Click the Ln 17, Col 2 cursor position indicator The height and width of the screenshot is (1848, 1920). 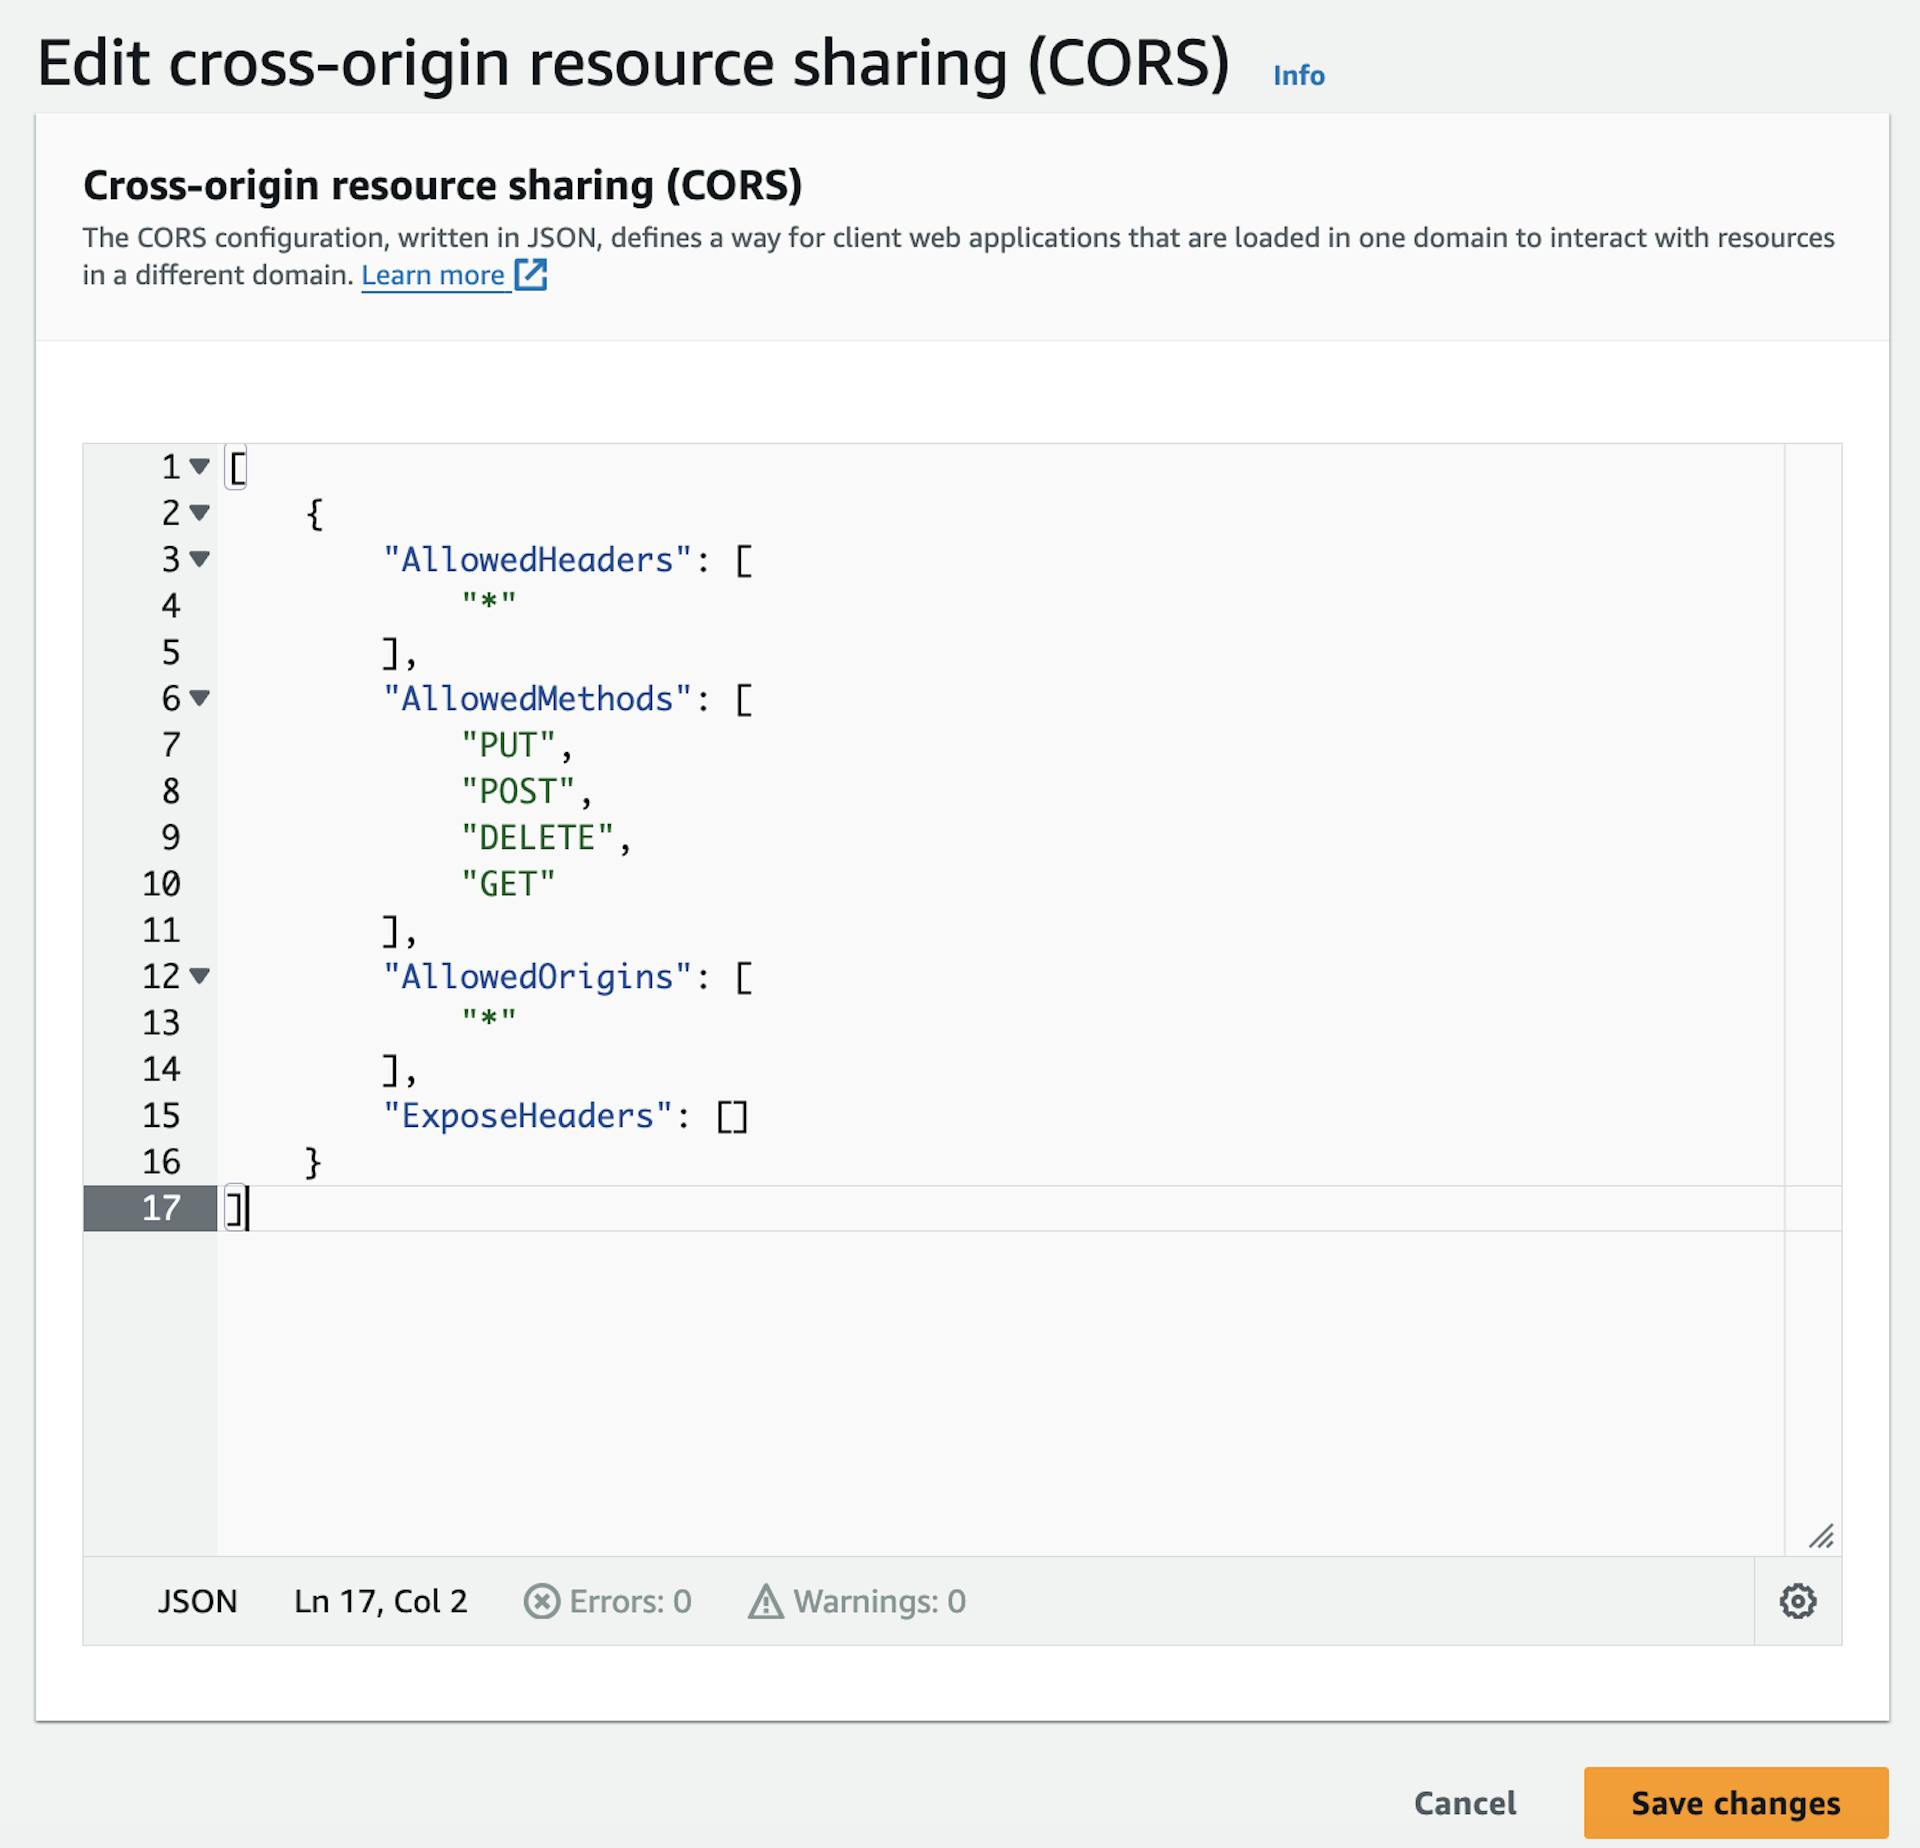tap(380, 1601)
